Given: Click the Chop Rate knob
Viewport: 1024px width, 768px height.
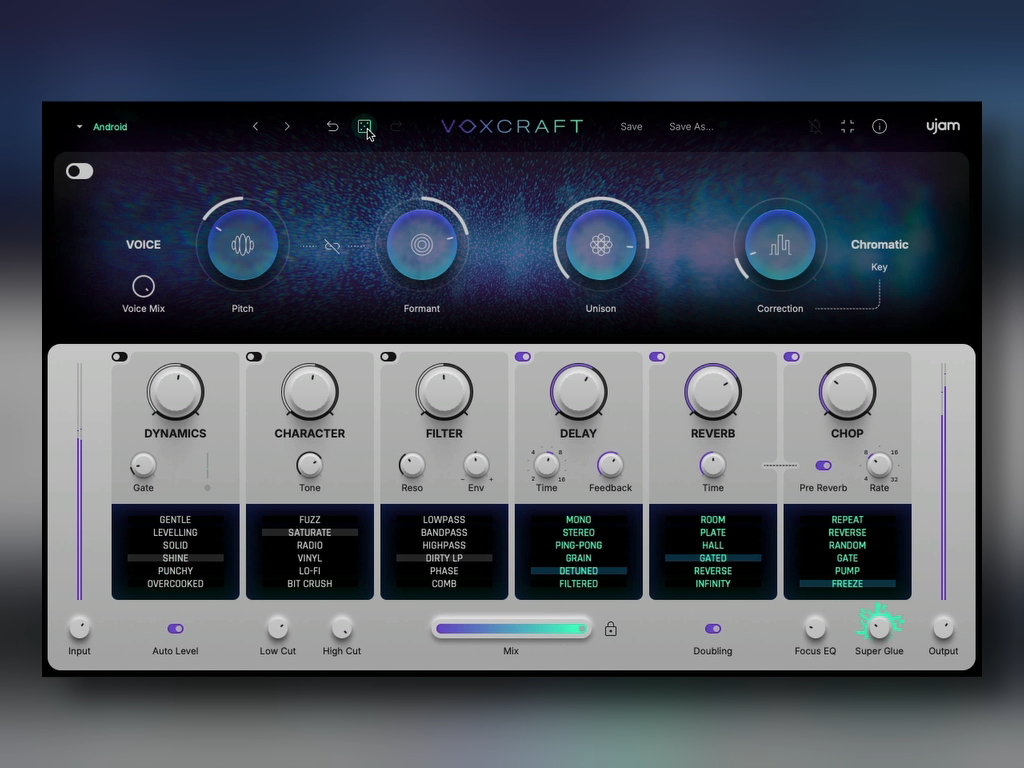Looking at the screenshot, I should tap(879, 466).
